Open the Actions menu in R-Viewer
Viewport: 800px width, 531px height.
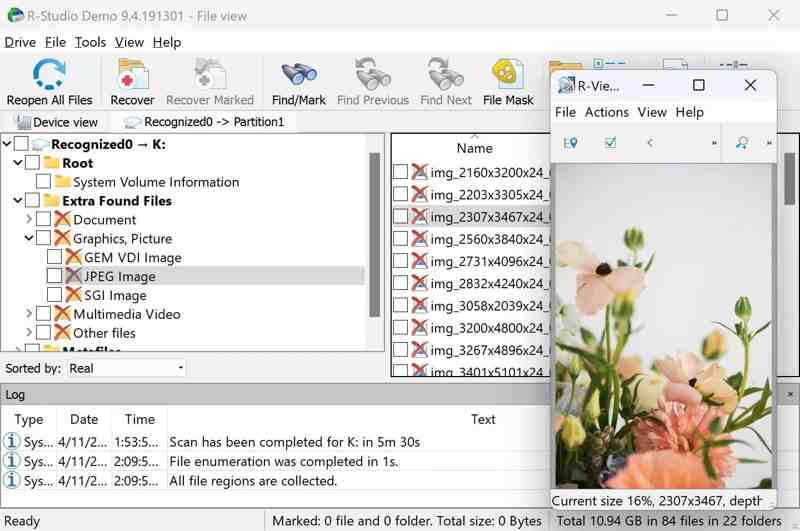coord(606,112)
